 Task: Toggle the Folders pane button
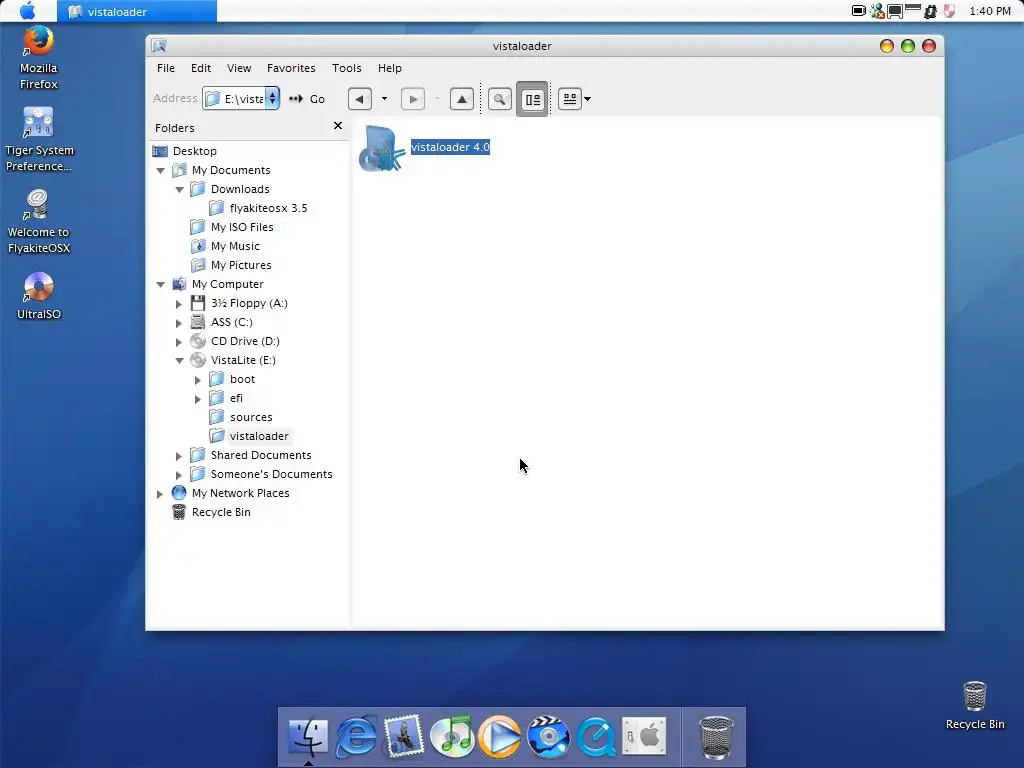coord(532,99)
